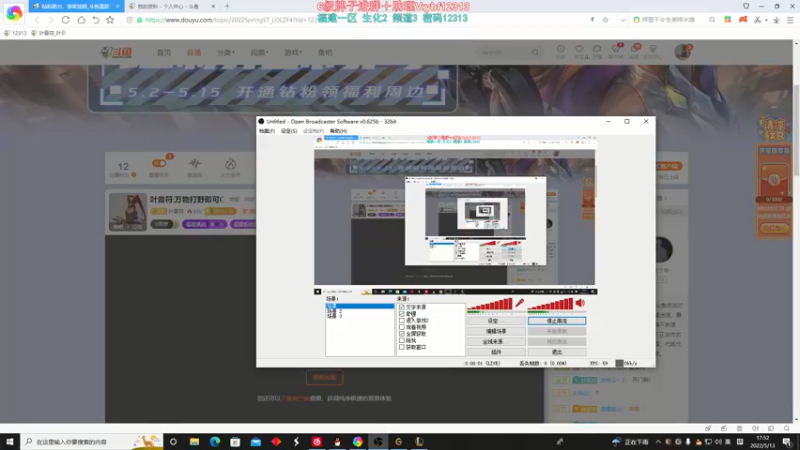The width and height of the screenshot is (800, 450).
Task: Click the Douyu site logo
Action: pos(116,52)
